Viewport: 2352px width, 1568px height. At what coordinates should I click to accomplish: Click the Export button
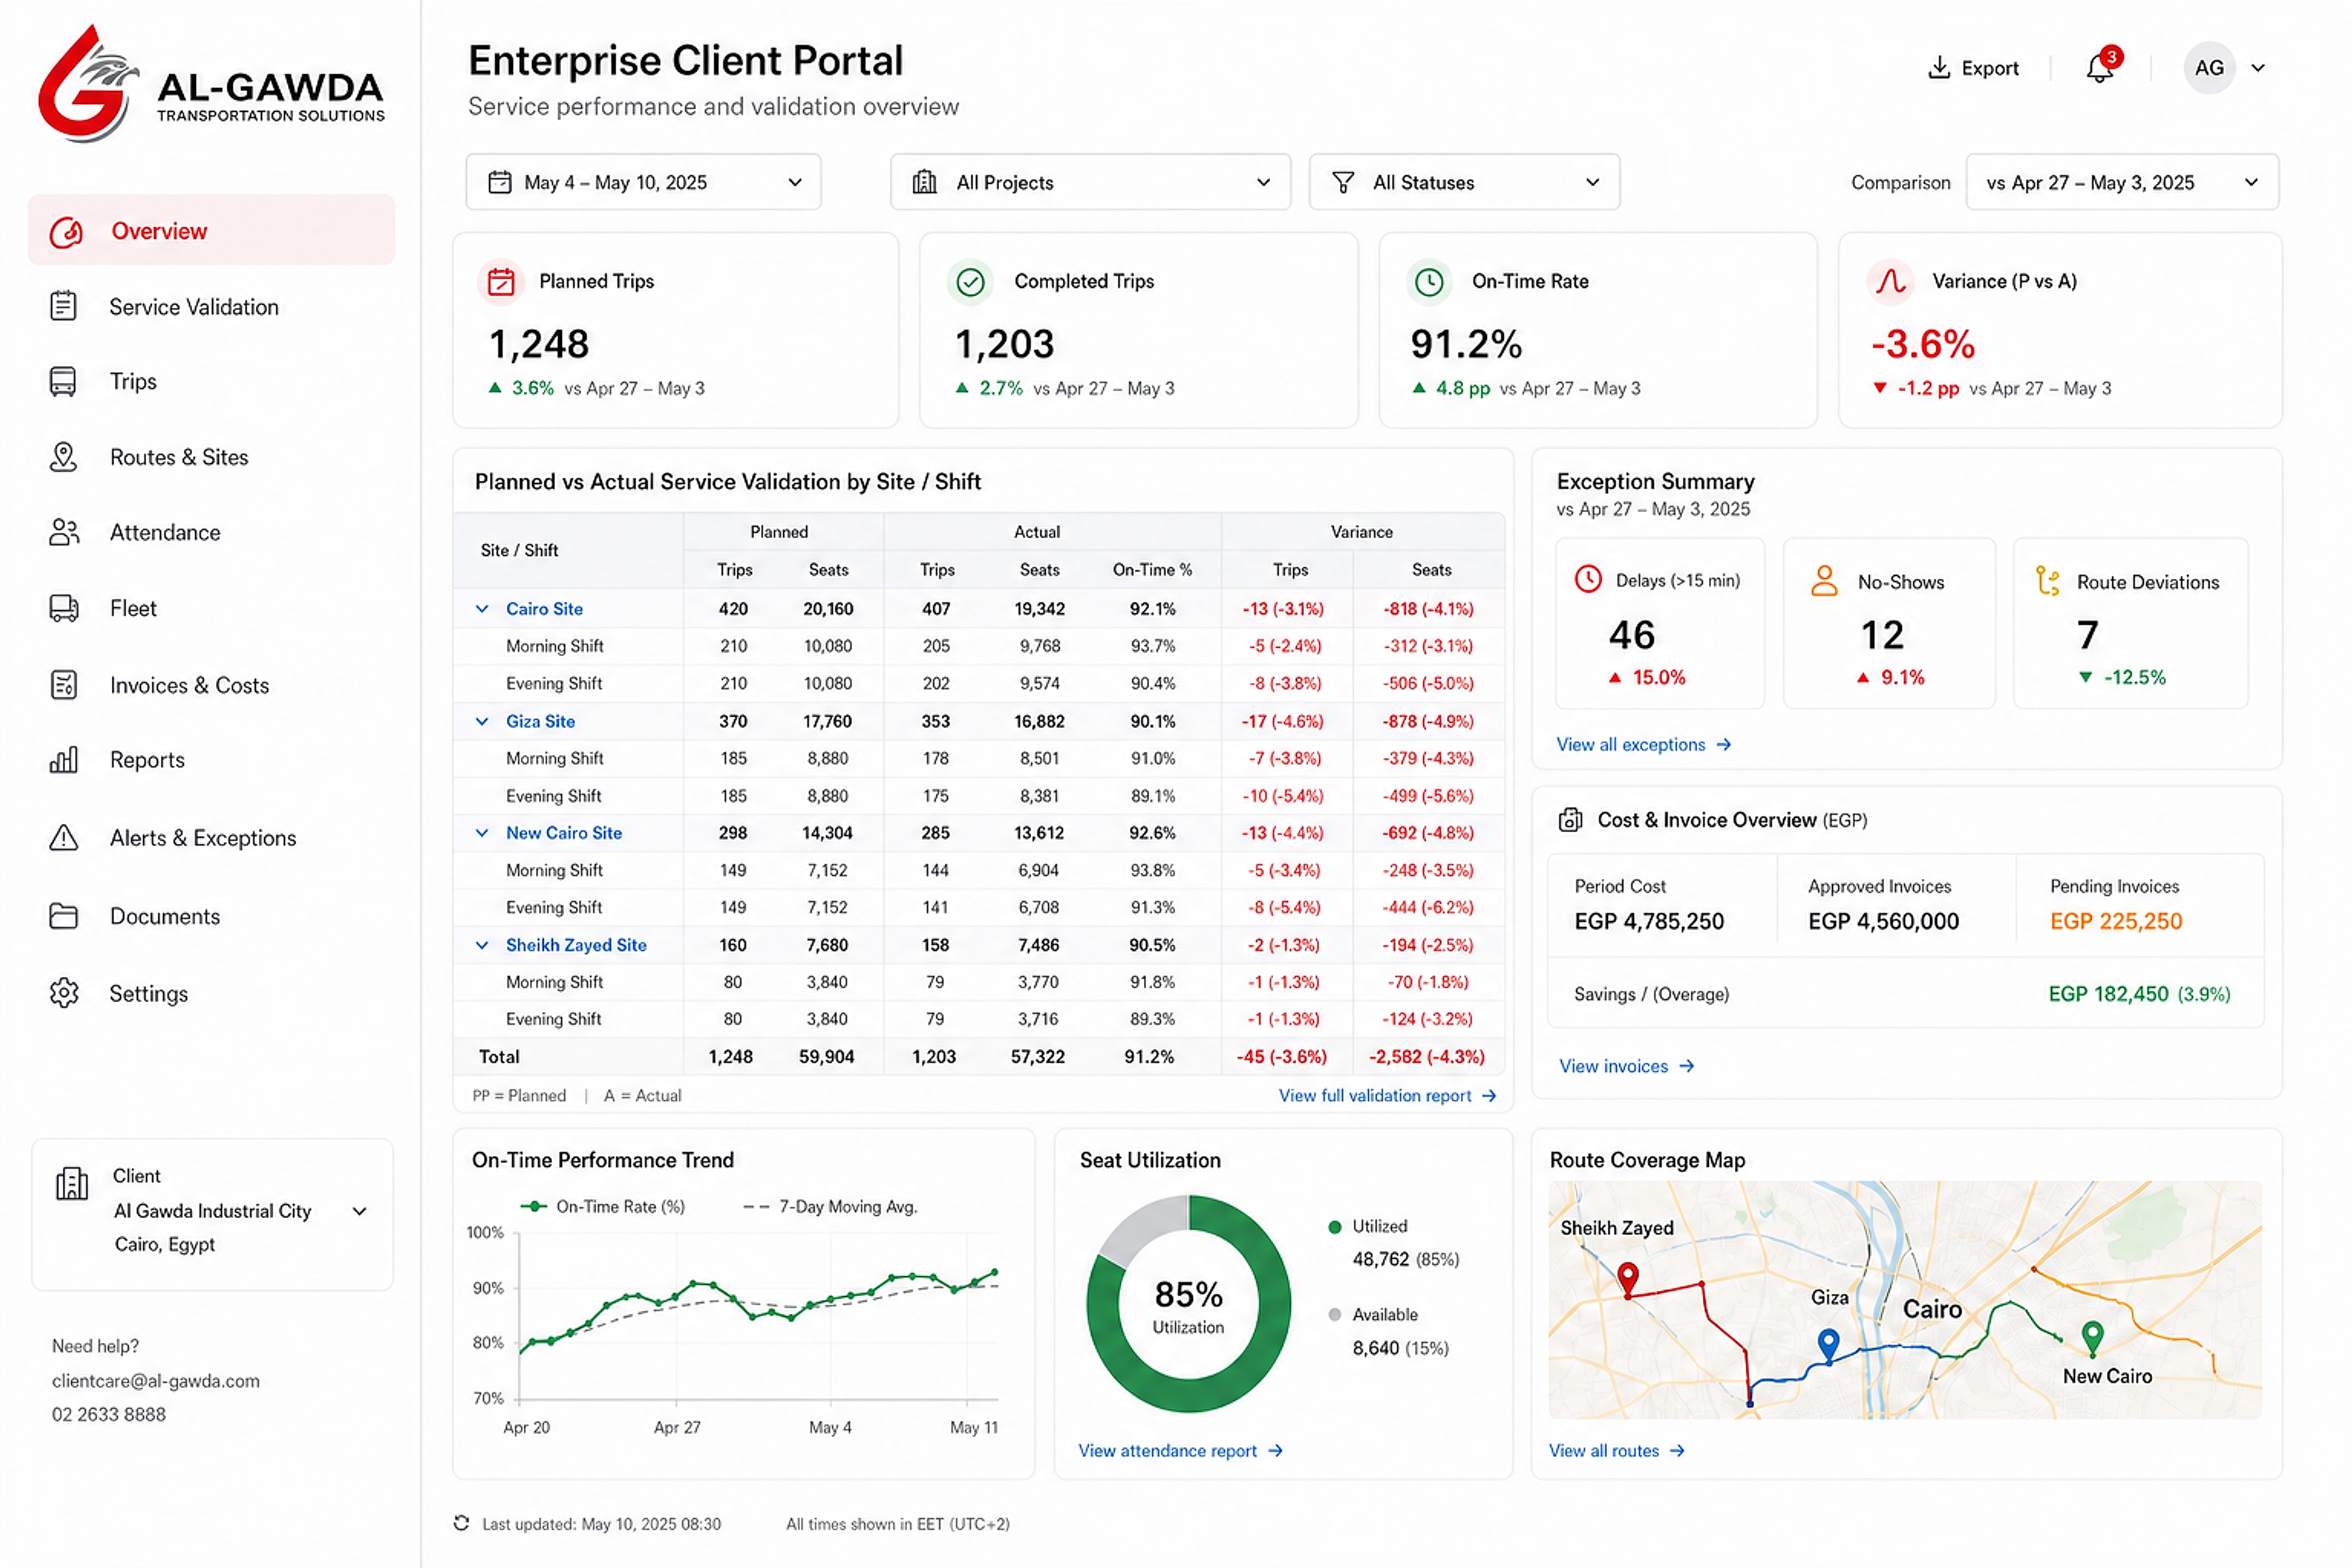(1973, 68)
